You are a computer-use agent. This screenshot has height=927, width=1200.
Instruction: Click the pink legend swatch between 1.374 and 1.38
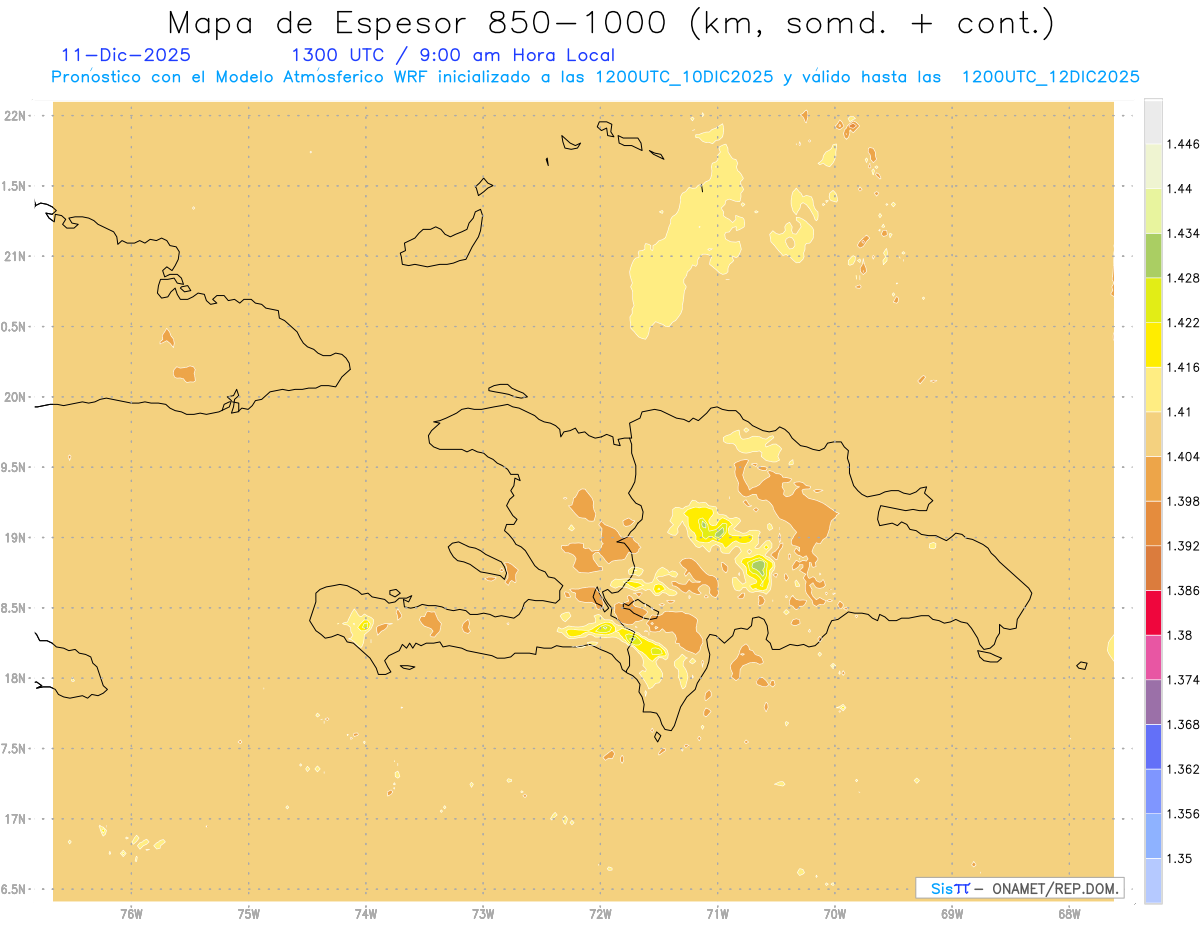click(1153, 657)
